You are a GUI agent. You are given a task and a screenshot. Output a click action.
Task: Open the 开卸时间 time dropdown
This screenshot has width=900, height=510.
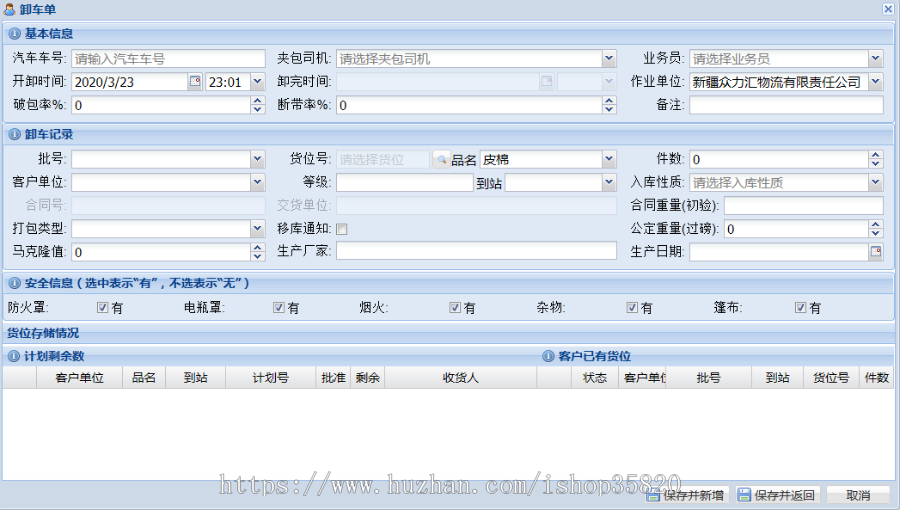258,81
